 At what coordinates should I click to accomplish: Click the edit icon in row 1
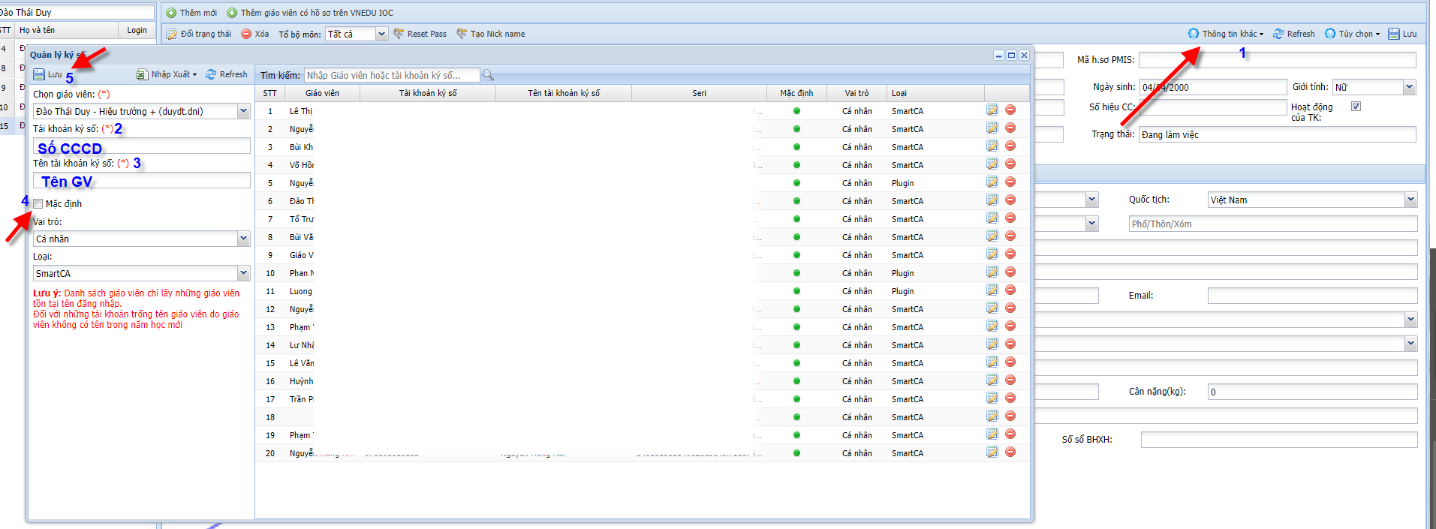pyautogui.click(x=992, y=111)
